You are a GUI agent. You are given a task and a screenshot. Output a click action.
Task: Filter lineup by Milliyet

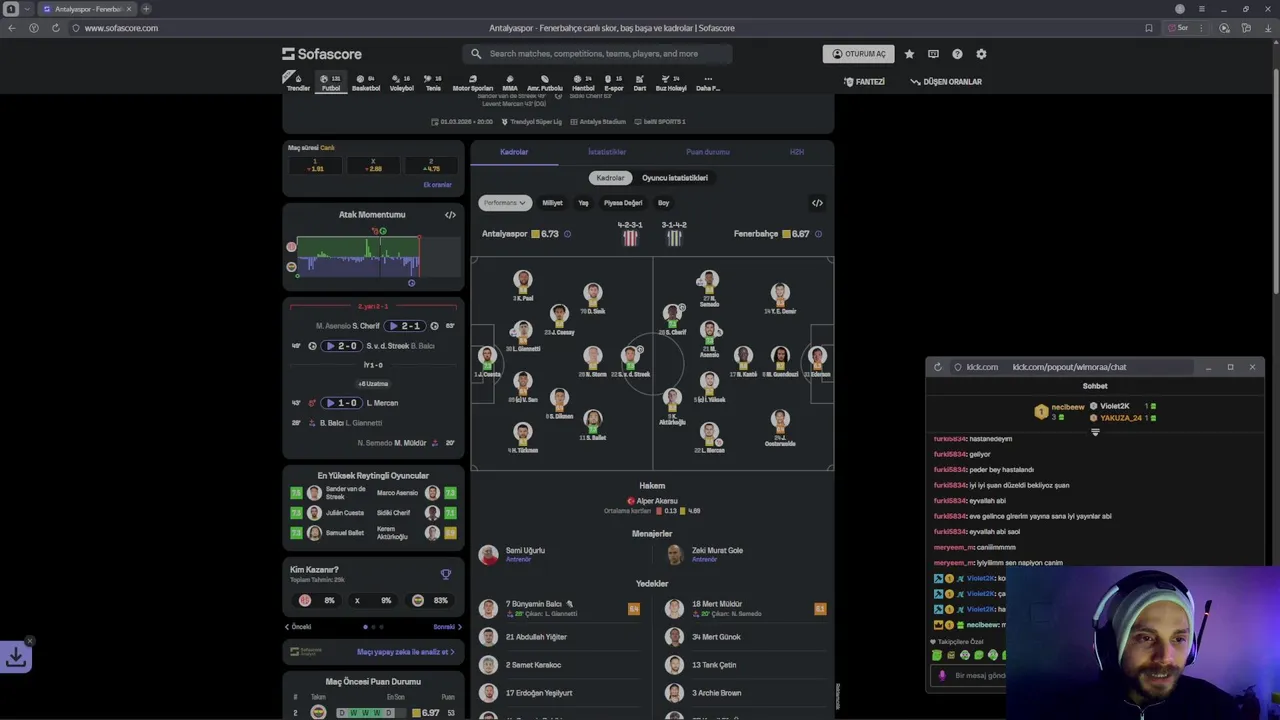[x=552, y=203]
